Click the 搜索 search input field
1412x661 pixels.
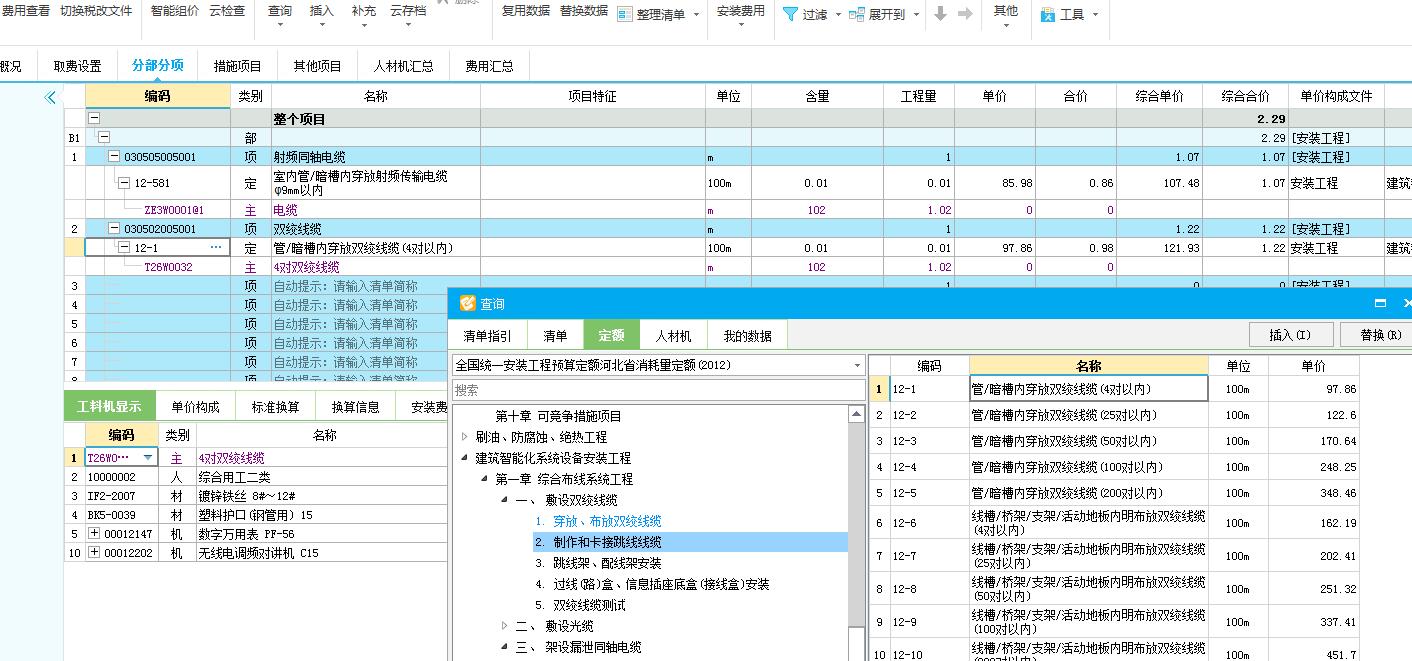point(658,390)
